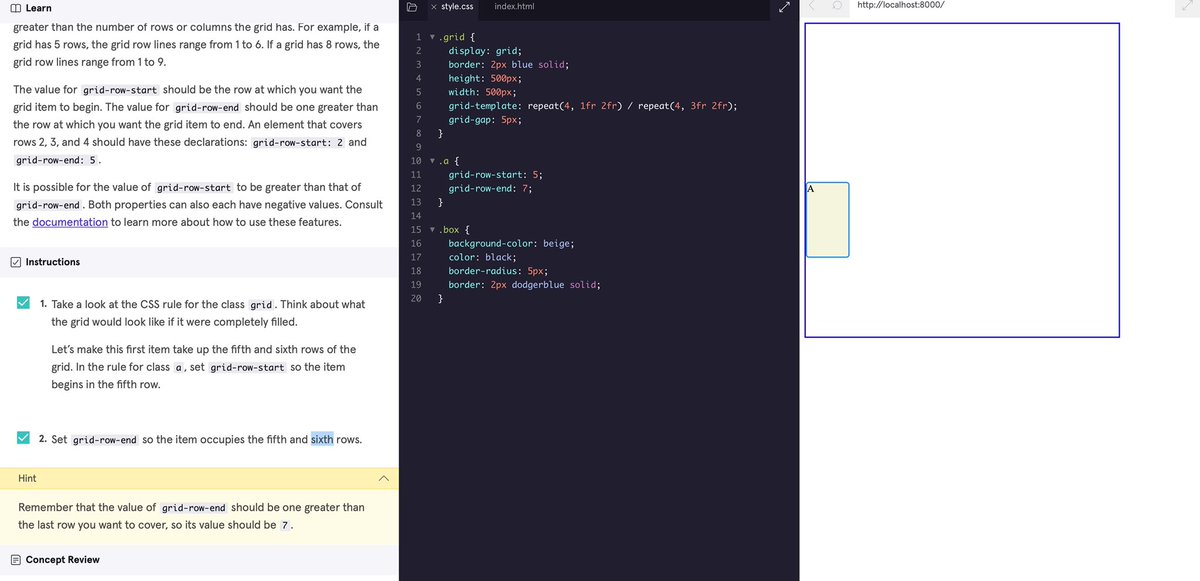Click the Hint header label

28,479
